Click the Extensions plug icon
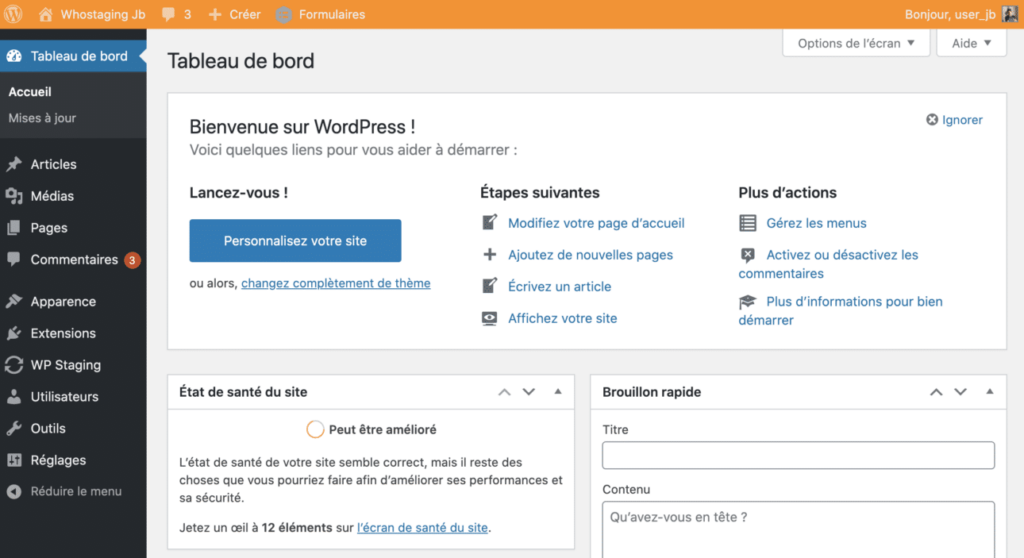Viewport: 1024px width, 558px height. 14,333
